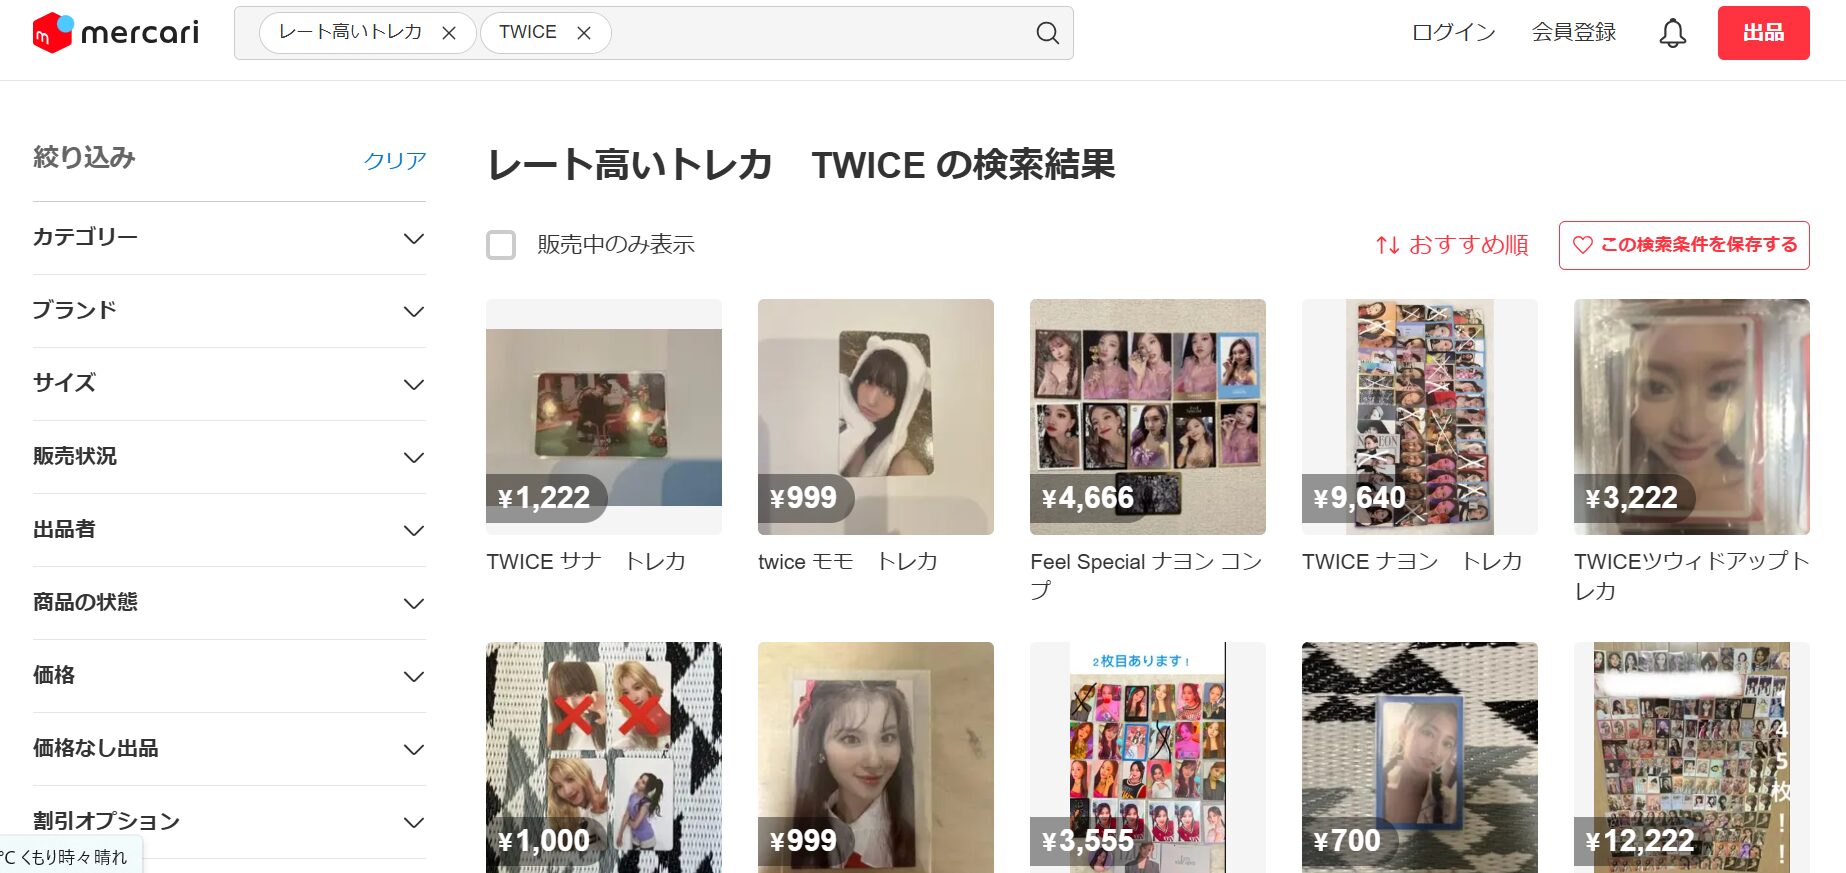The height and width of the screenshot is (873, 1846).
Task: Click the 会員登録 link
Action: coord(1574,33)
